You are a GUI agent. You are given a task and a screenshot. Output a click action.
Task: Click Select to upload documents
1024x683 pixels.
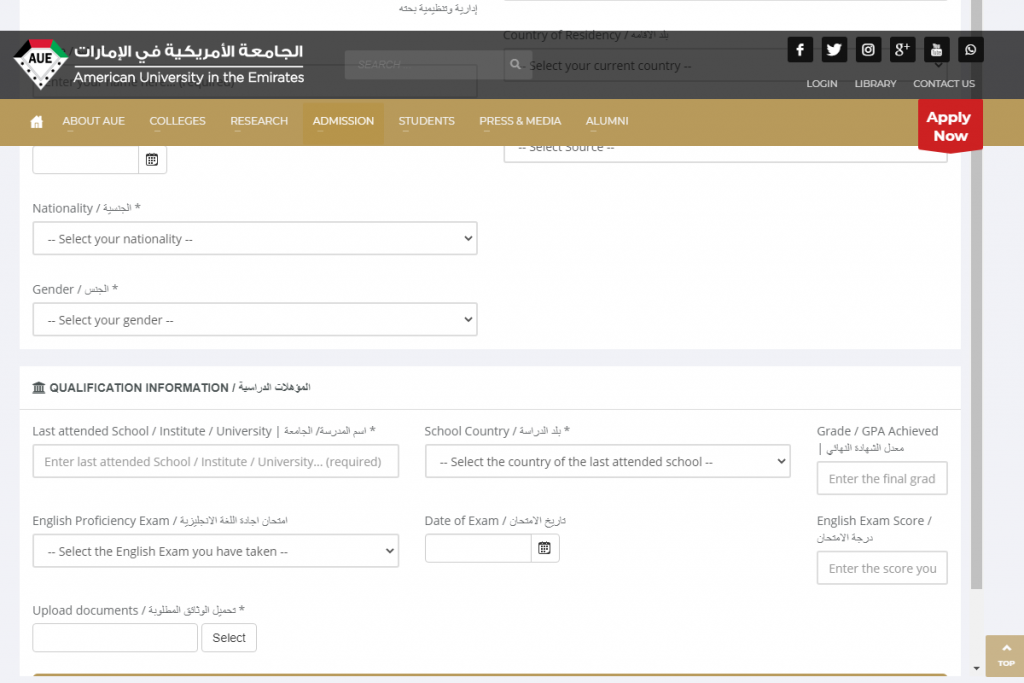point(229,637)
